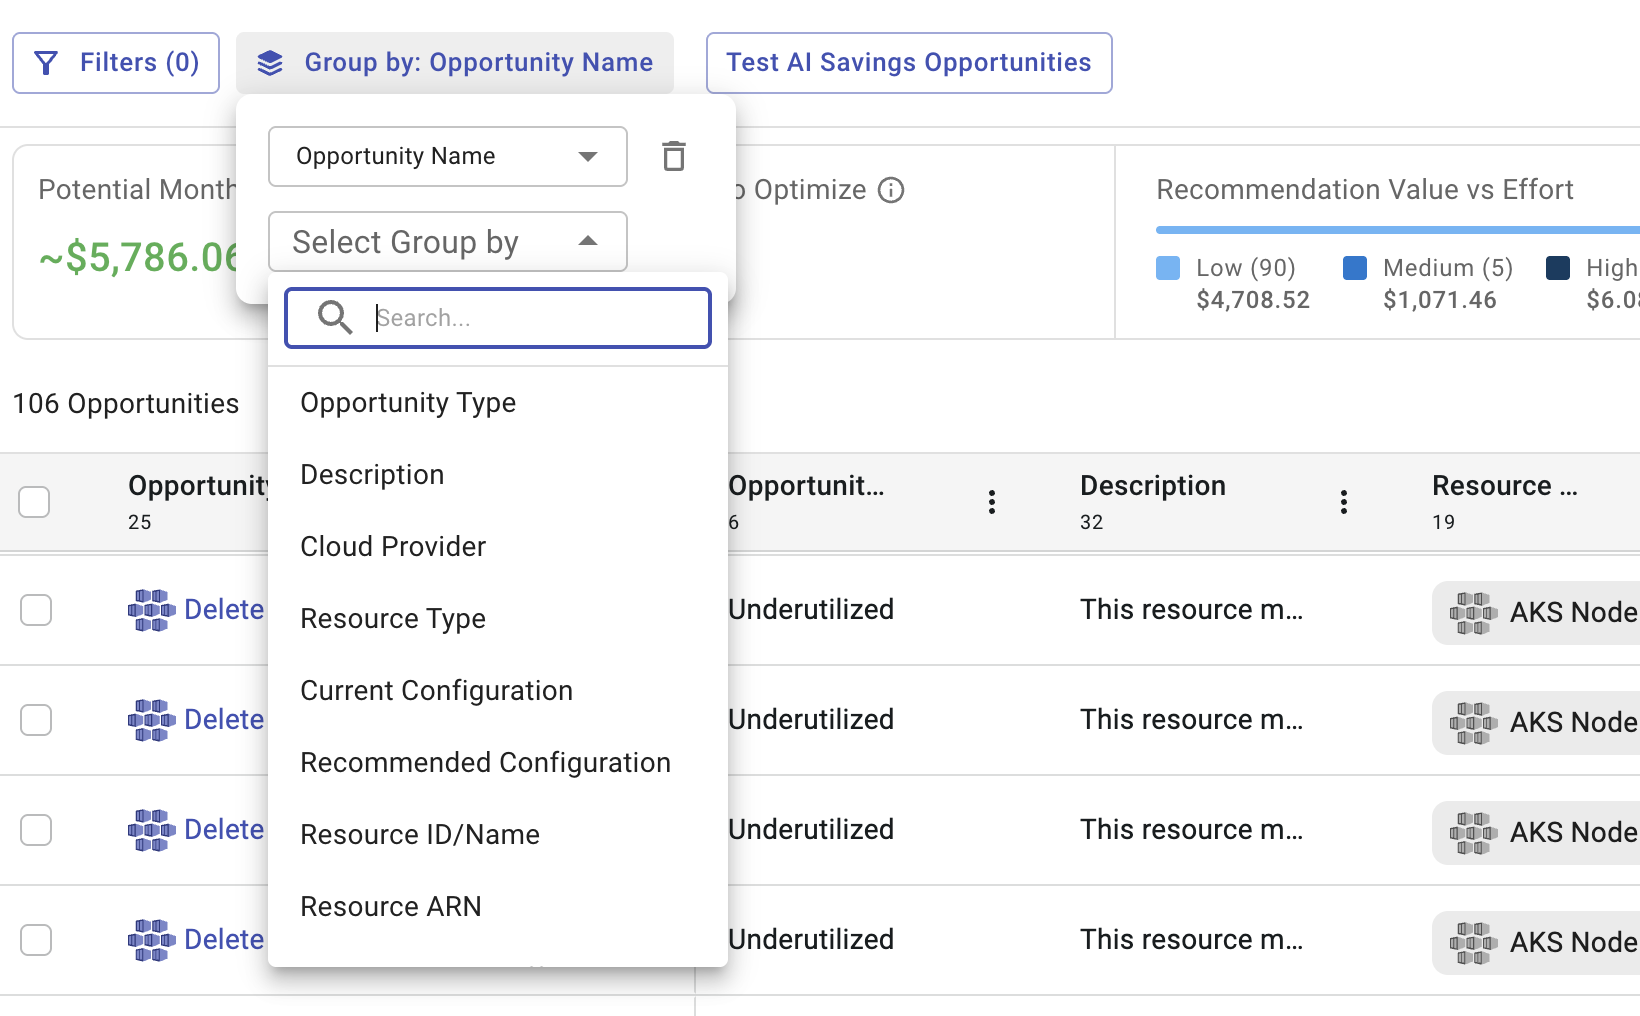
Task: Open Description column three-dot menu
Action: 1343,502
